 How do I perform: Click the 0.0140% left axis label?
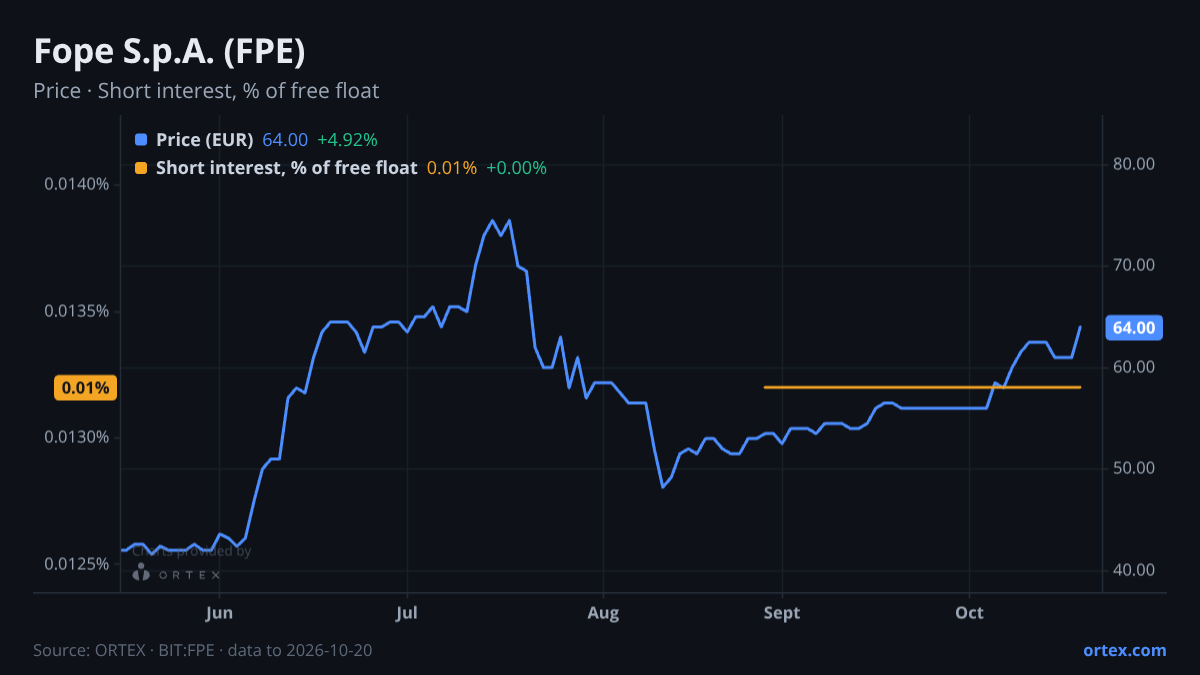click(x=77, y=185)
